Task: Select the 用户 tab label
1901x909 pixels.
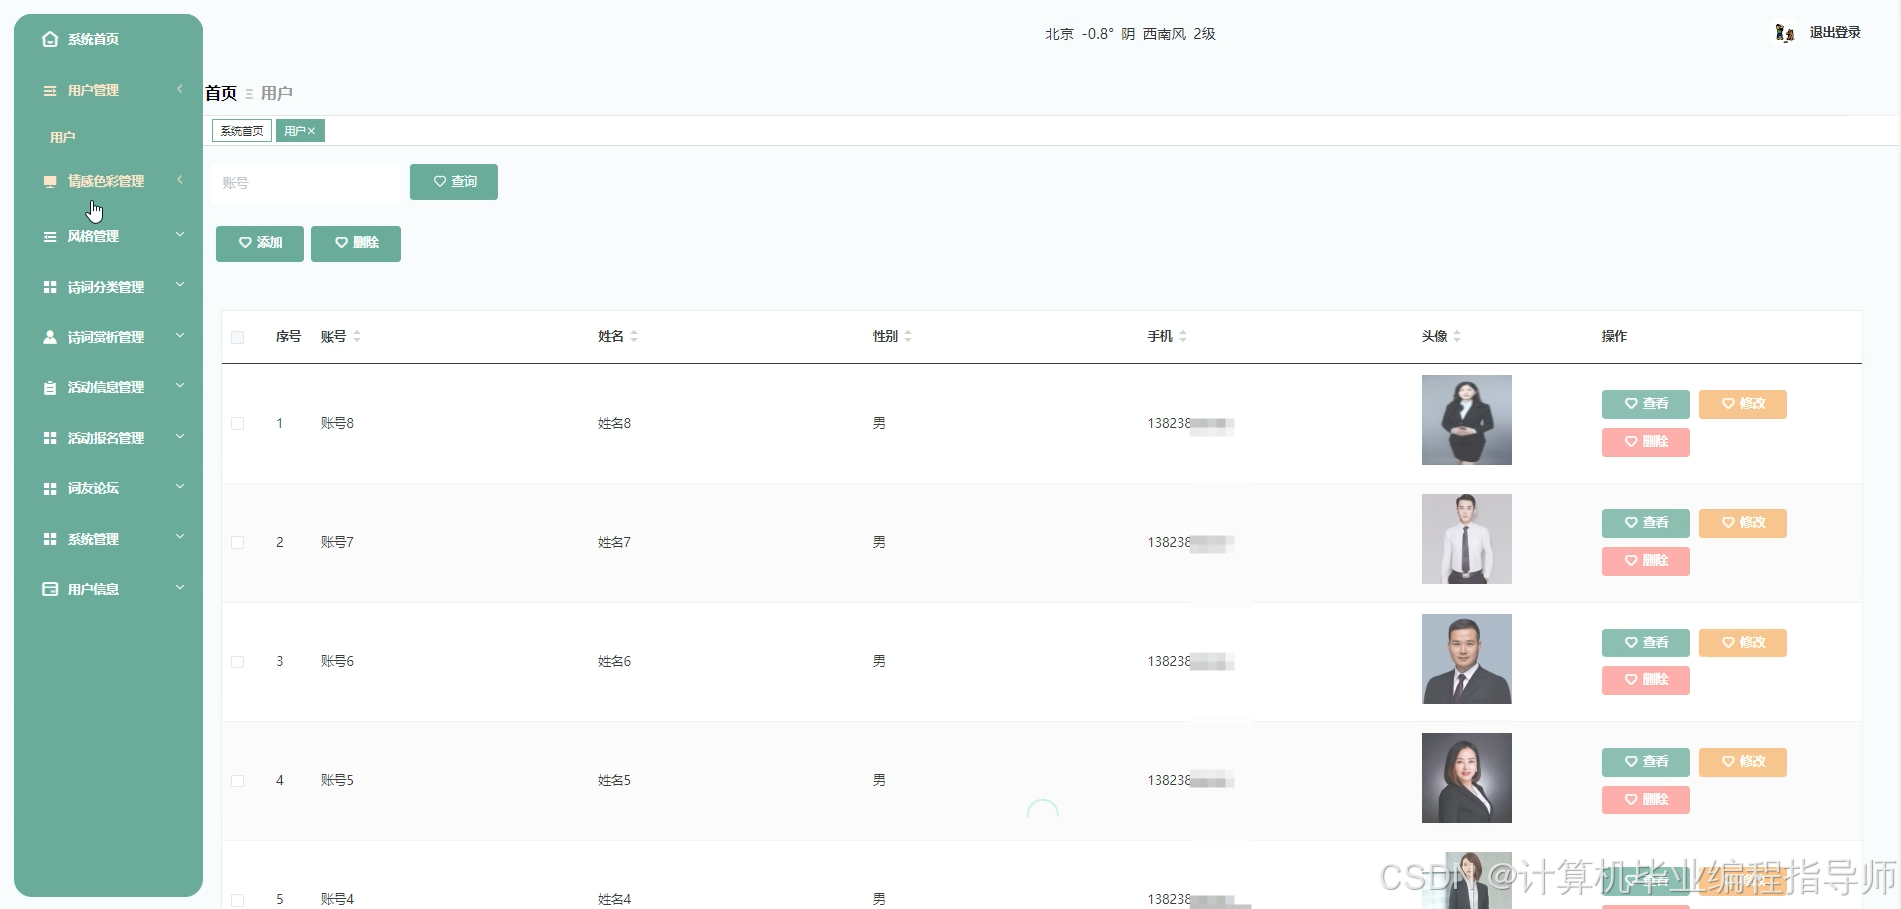Action: (x=294, y=131)
